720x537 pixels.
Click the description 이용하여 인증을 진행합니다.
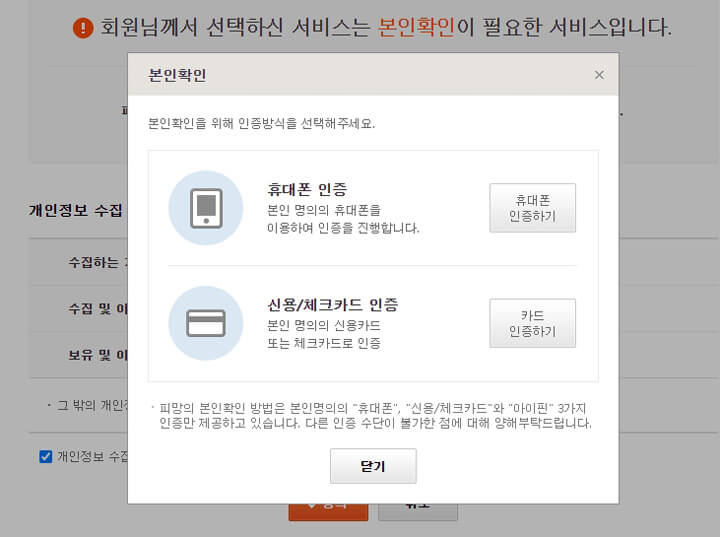[x=343, y=228]
